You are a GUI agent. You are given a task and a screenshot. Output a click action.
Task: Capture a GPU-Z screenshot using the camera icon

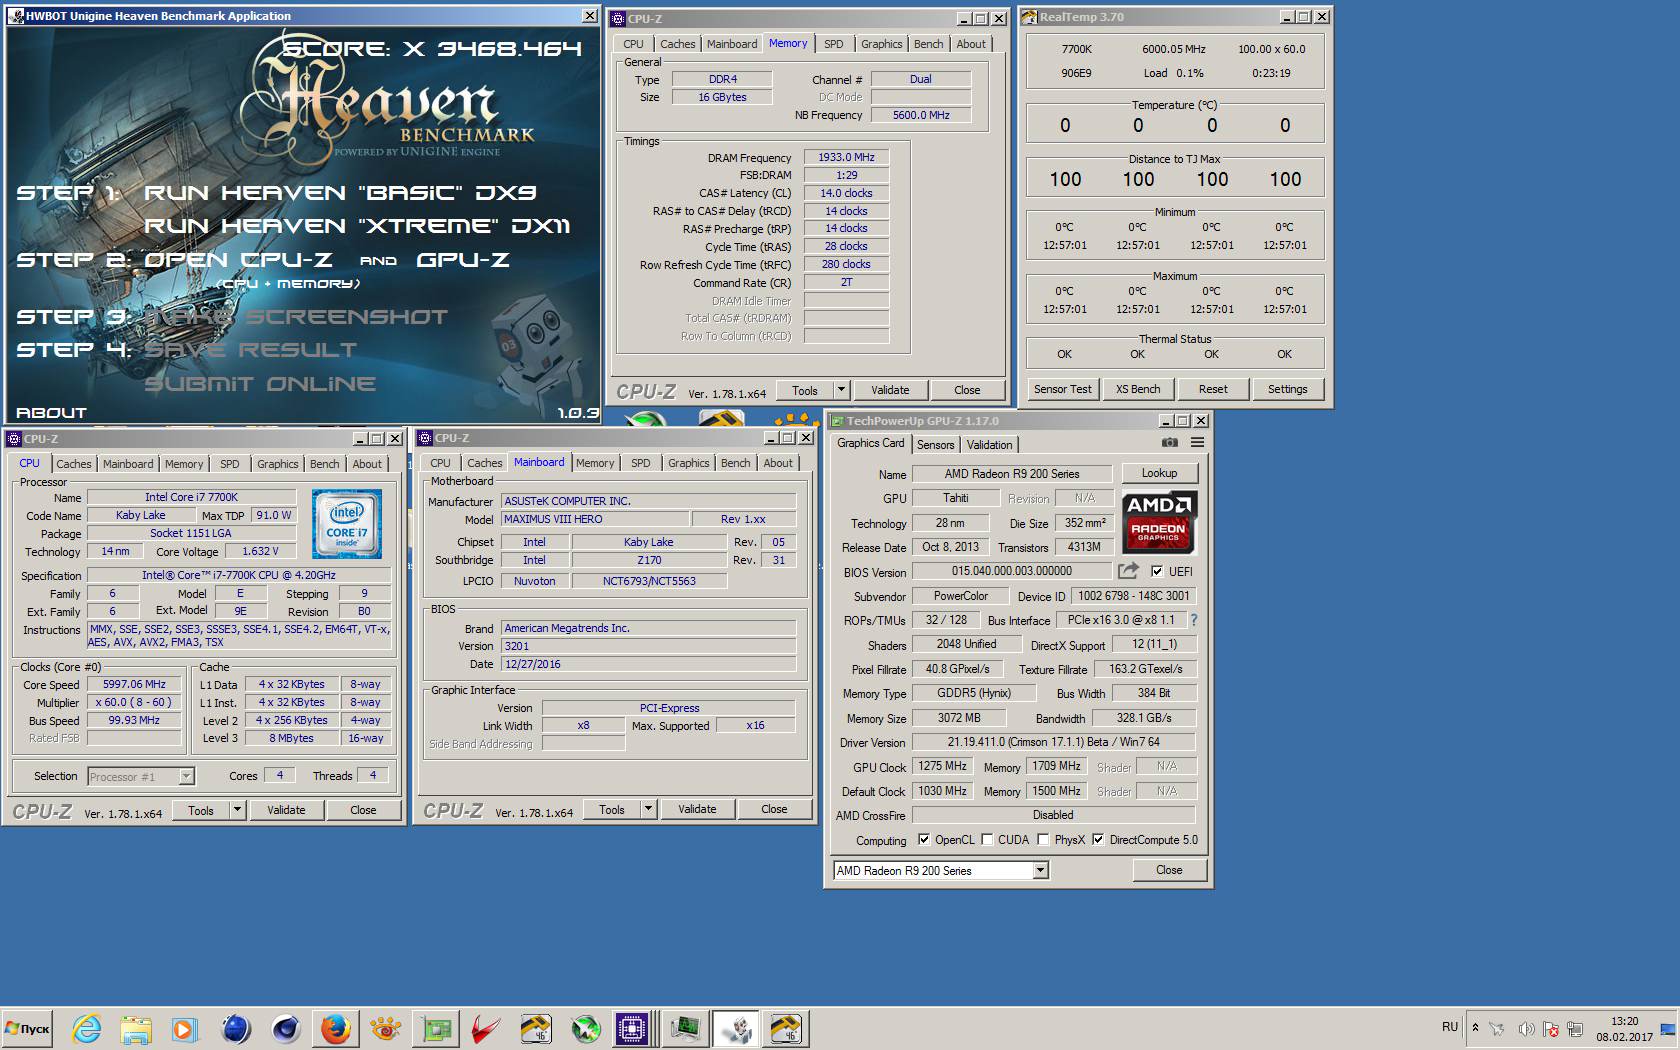[1169, 442]
